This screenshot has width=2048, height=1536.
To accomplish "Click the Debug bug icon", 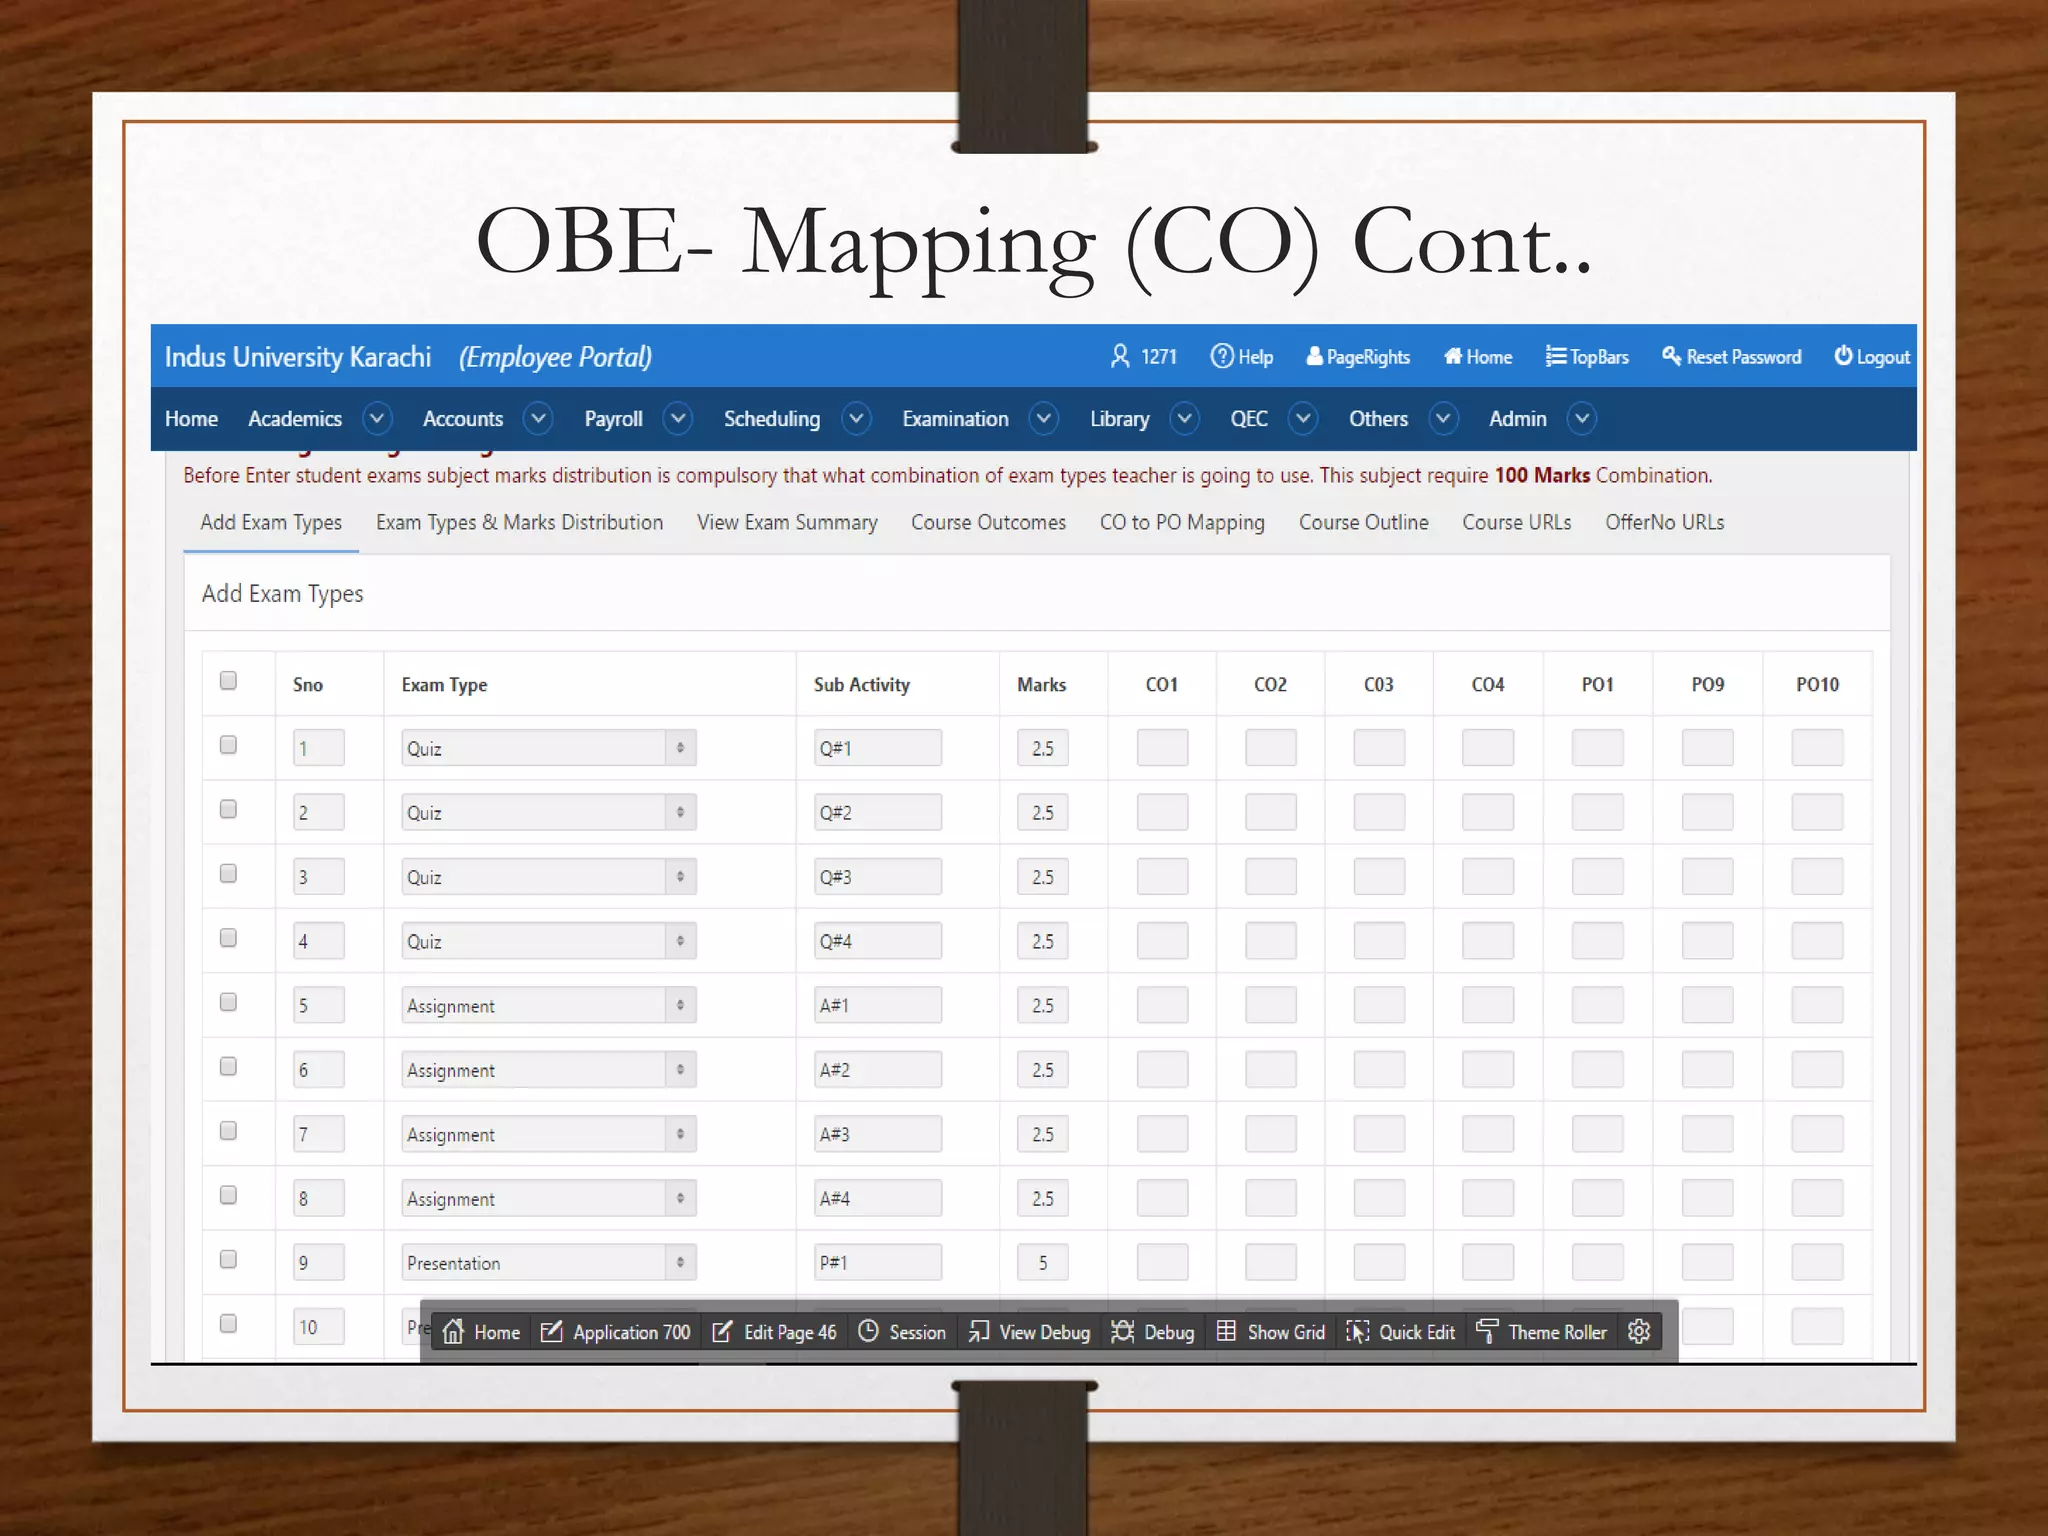I will click(x=1122, y=1331).
